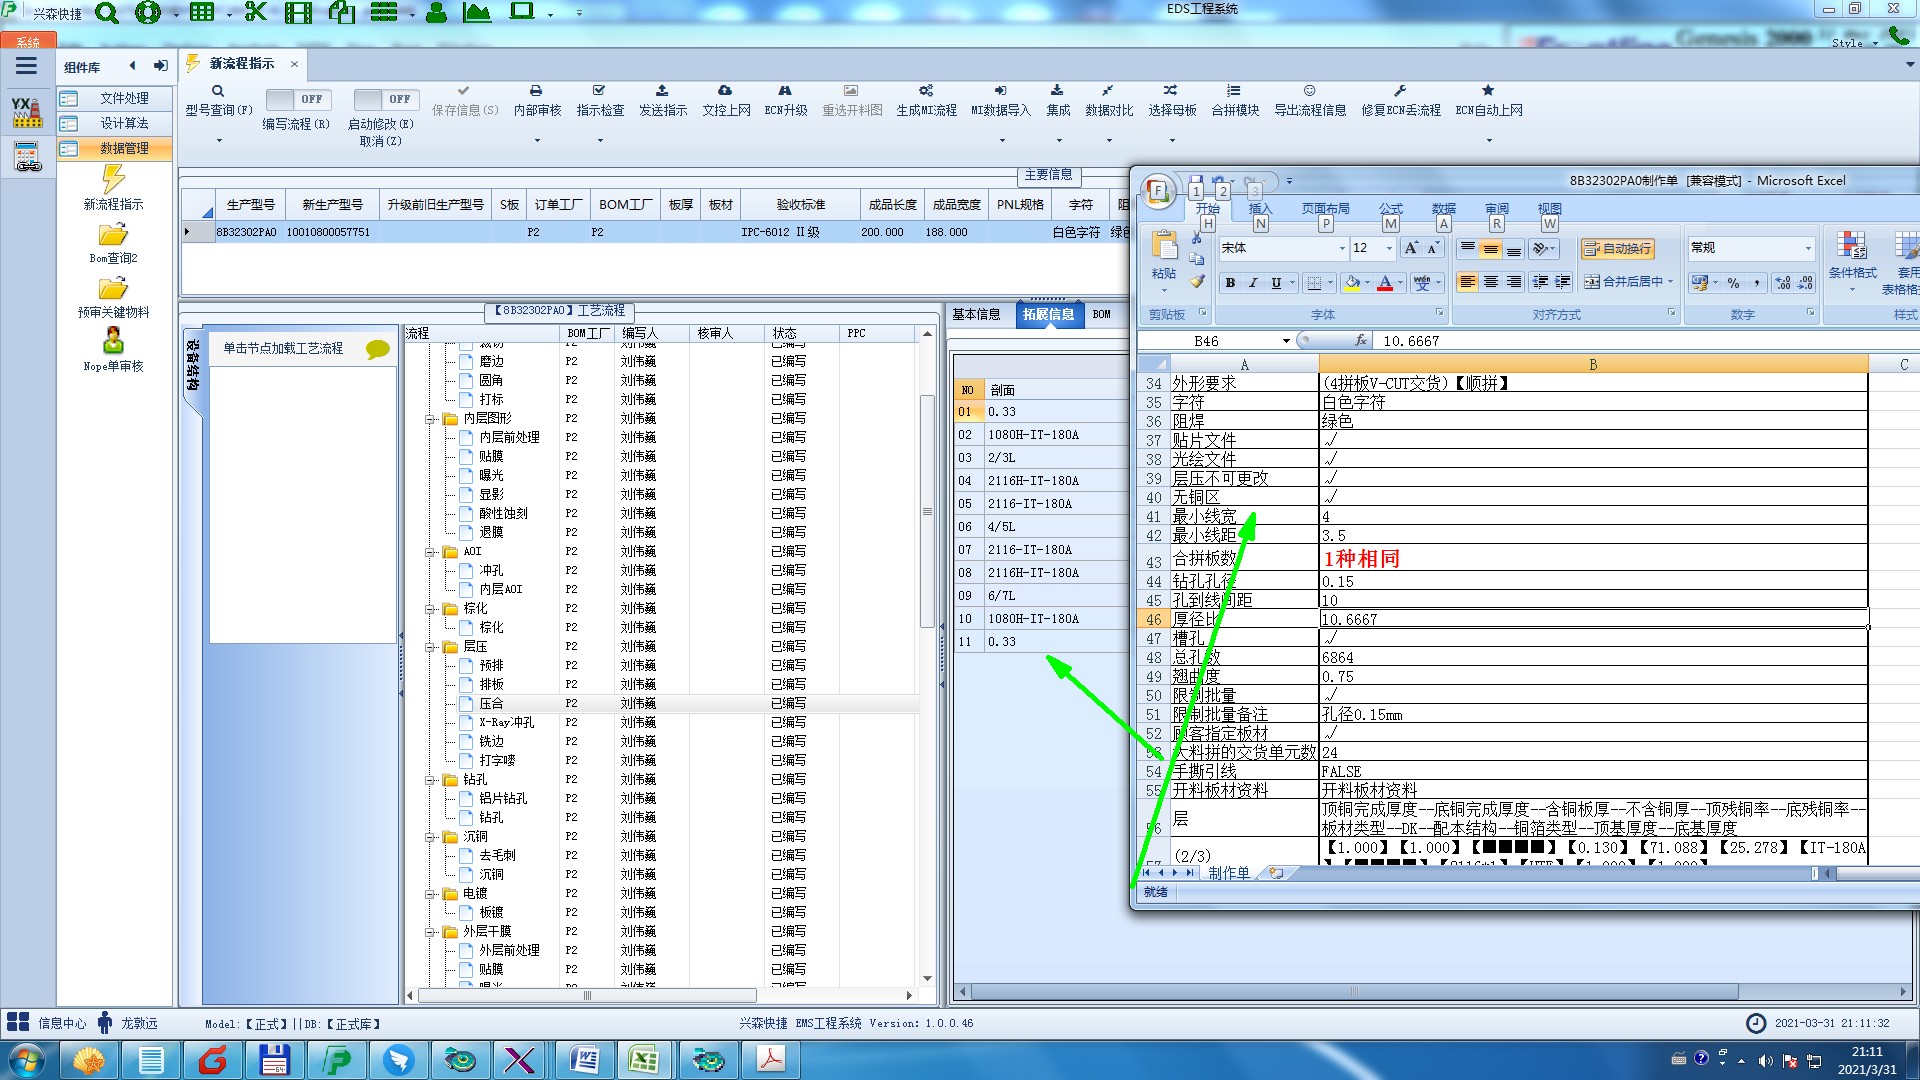Click the Excel font color swatch

point(1385,283)
